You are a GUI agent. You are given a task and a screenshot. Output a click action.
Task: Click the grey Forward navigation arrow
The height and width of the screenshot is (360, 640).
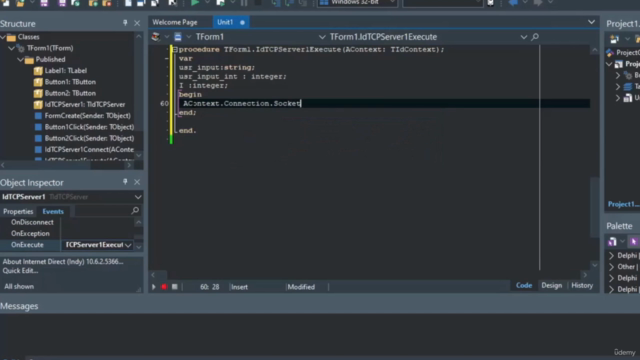(538, 3)
